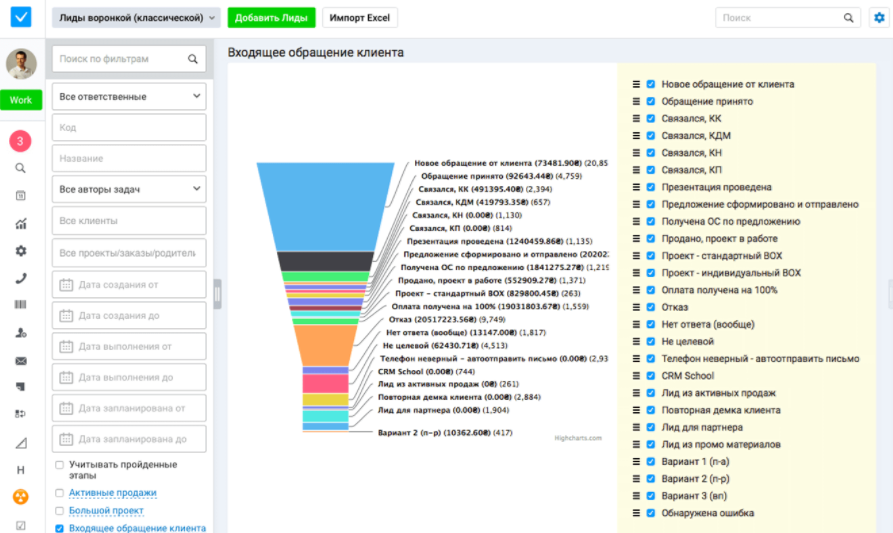Click the Отказ (20517223.56₴) chart label
Image resolution: width=893 pixels, height=533 pixels.
coord(447,319)
